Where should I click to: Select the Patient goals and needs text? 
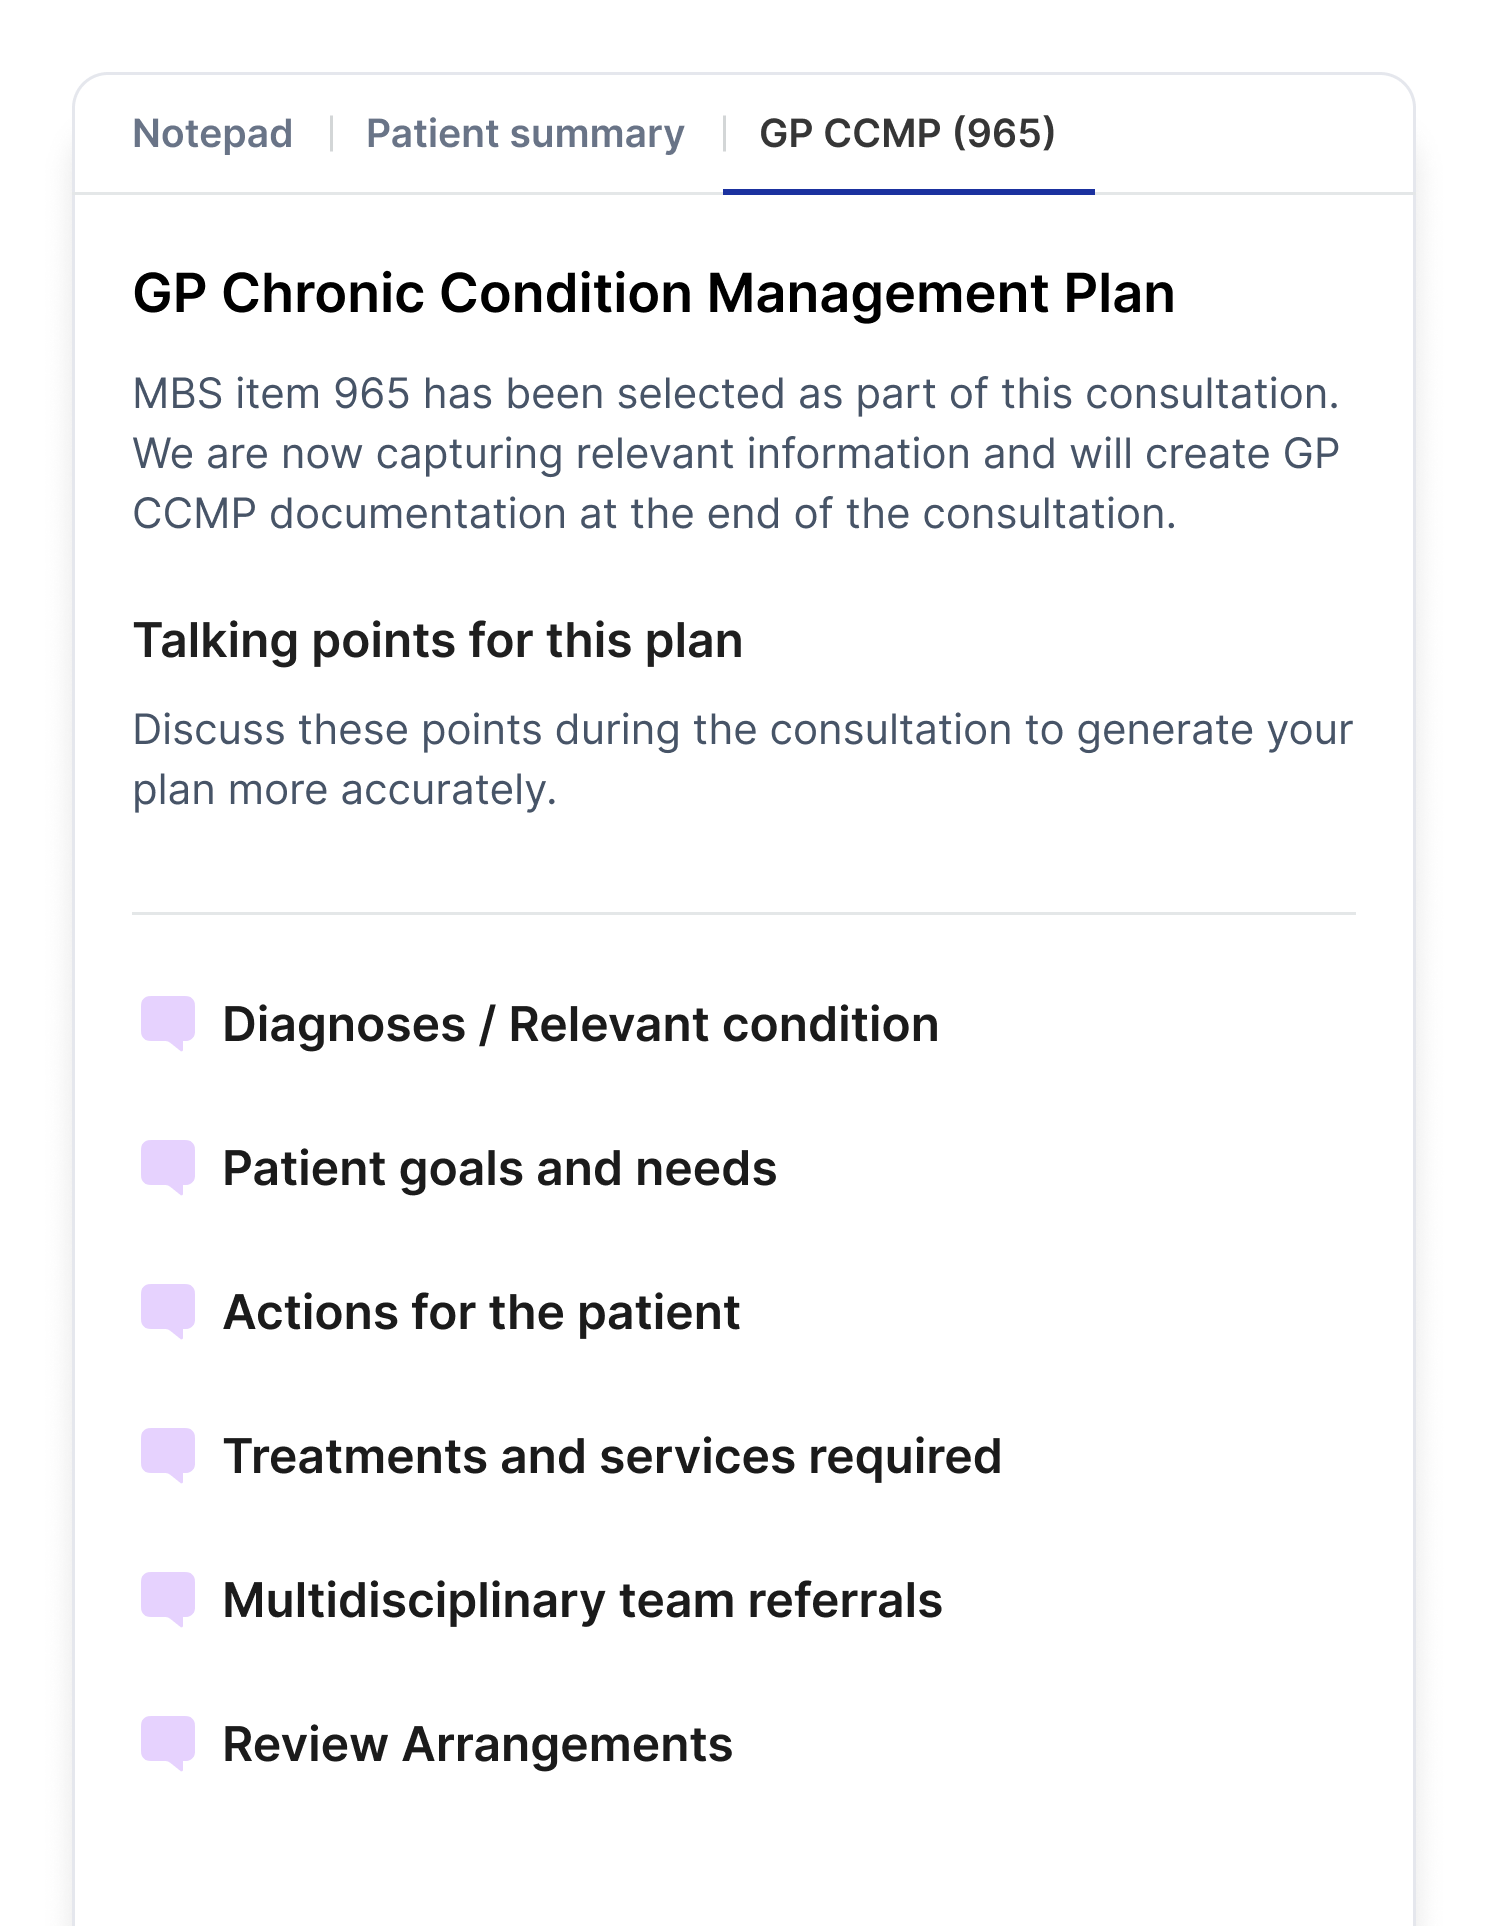[x=499, y=1169]
